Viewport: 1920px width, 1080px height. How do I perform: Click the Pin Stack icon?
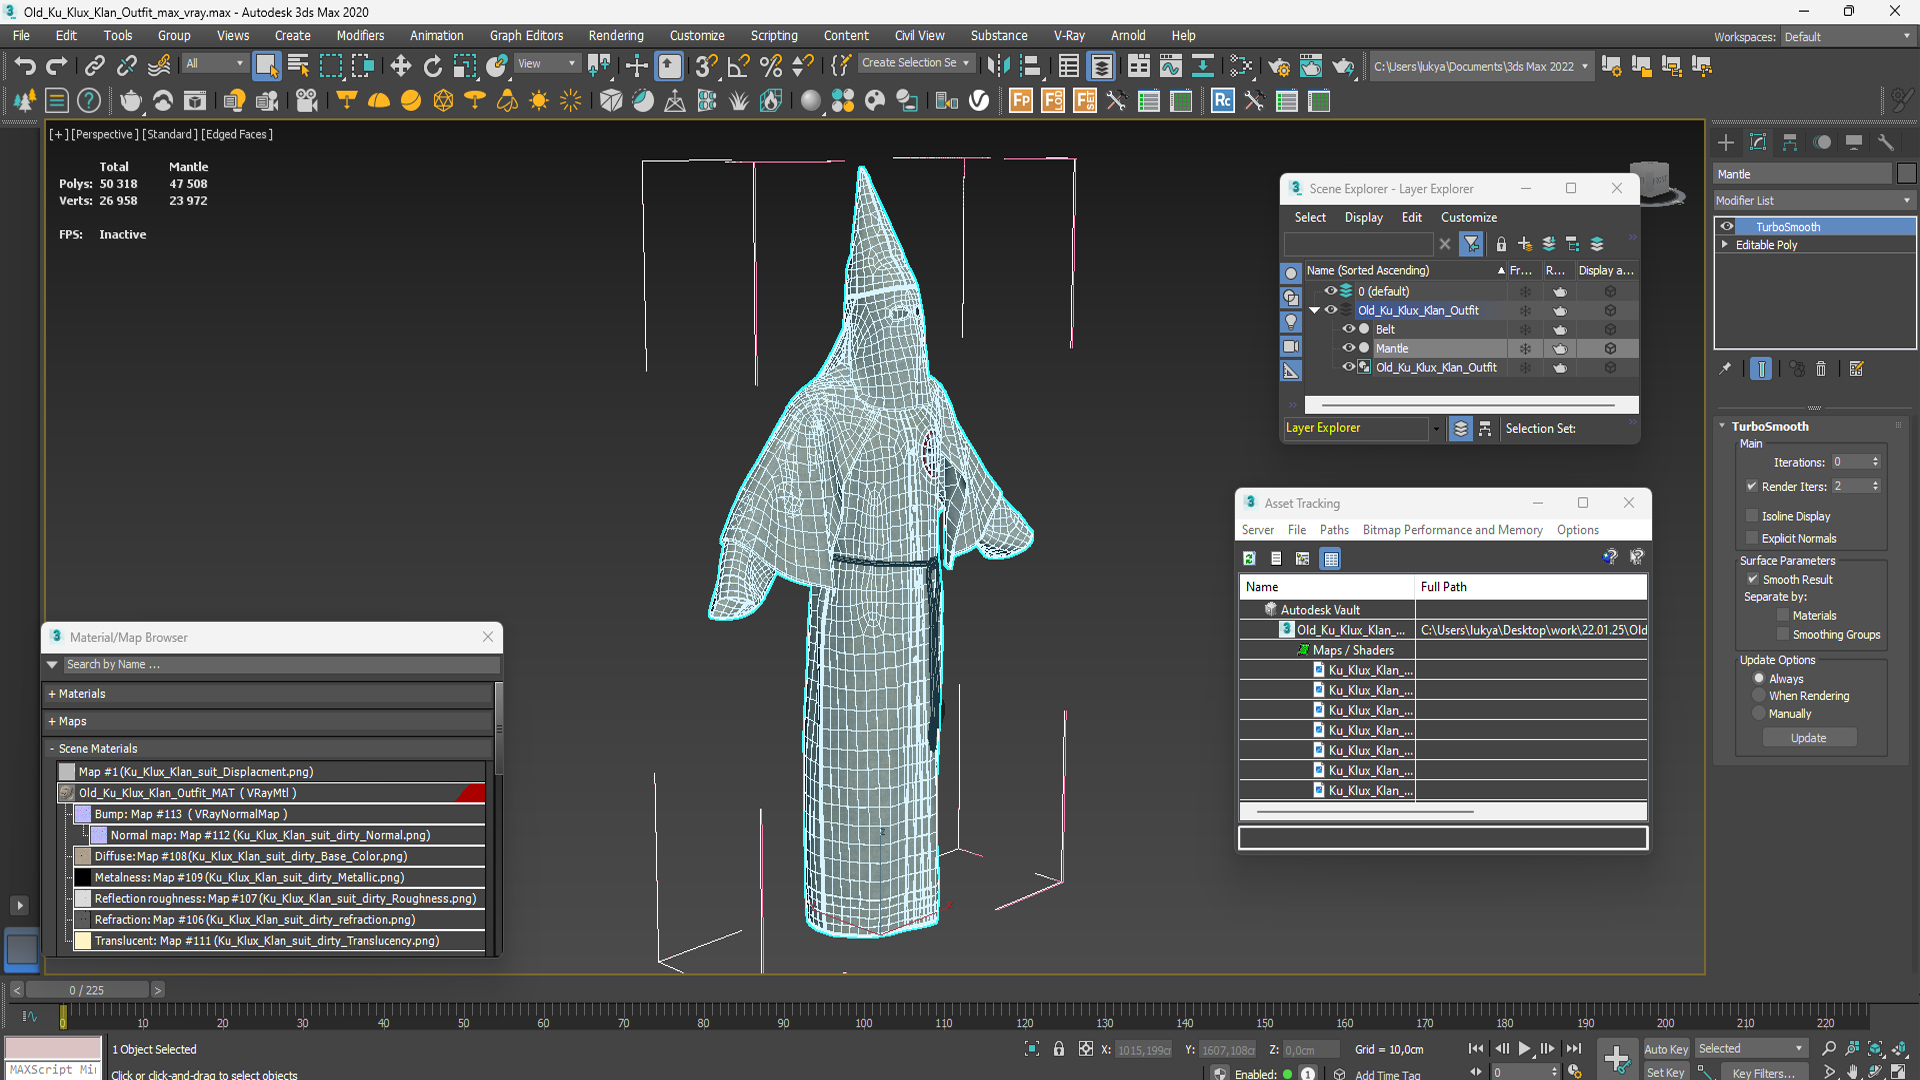click(1725, 369)
